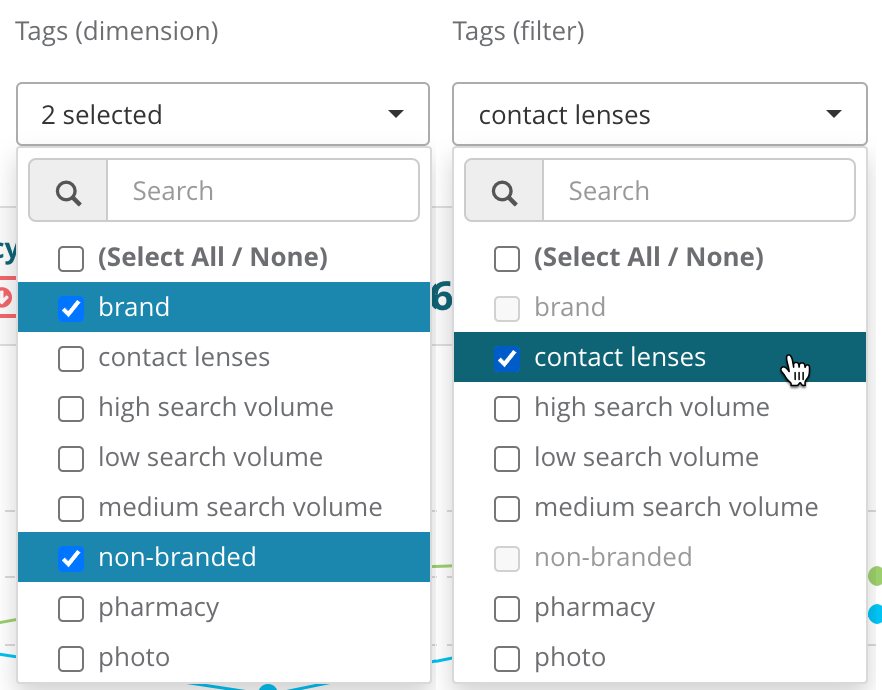This screenshot has height=690, width=882.
Task: Open the Tags (filter) dropdown arrow
Action: 834,114
